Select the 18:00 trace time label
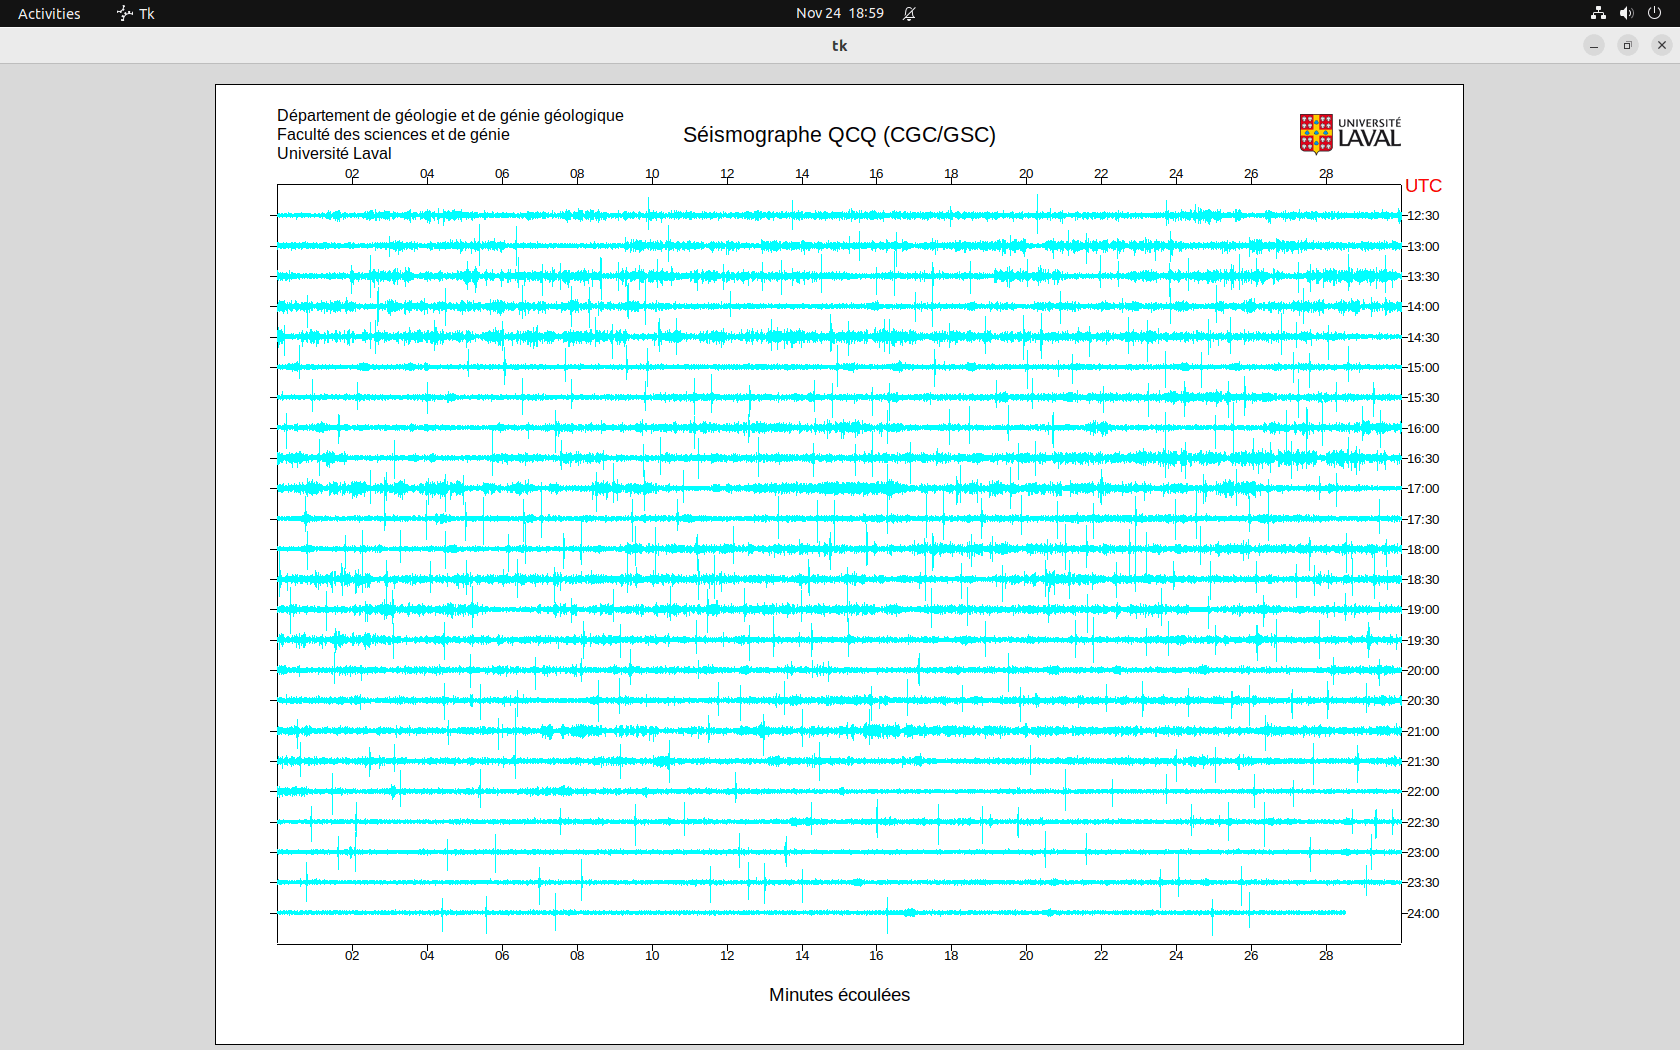The image size is (1680, 1050). [1423, 550]
